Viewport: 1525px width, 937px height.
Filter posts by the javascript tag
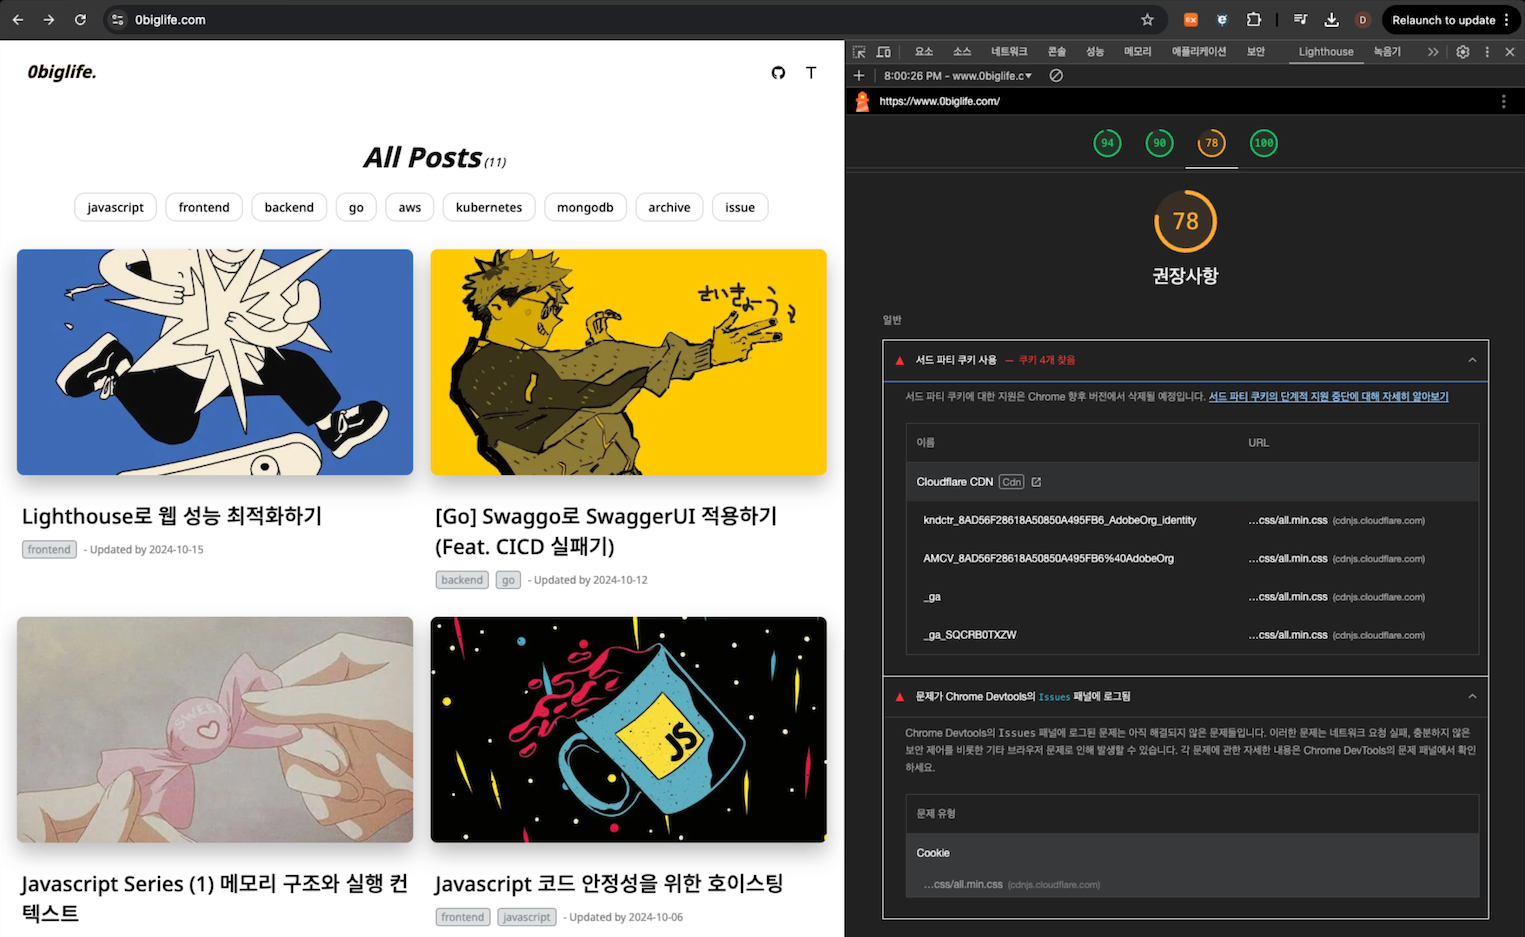pos(115,207)
